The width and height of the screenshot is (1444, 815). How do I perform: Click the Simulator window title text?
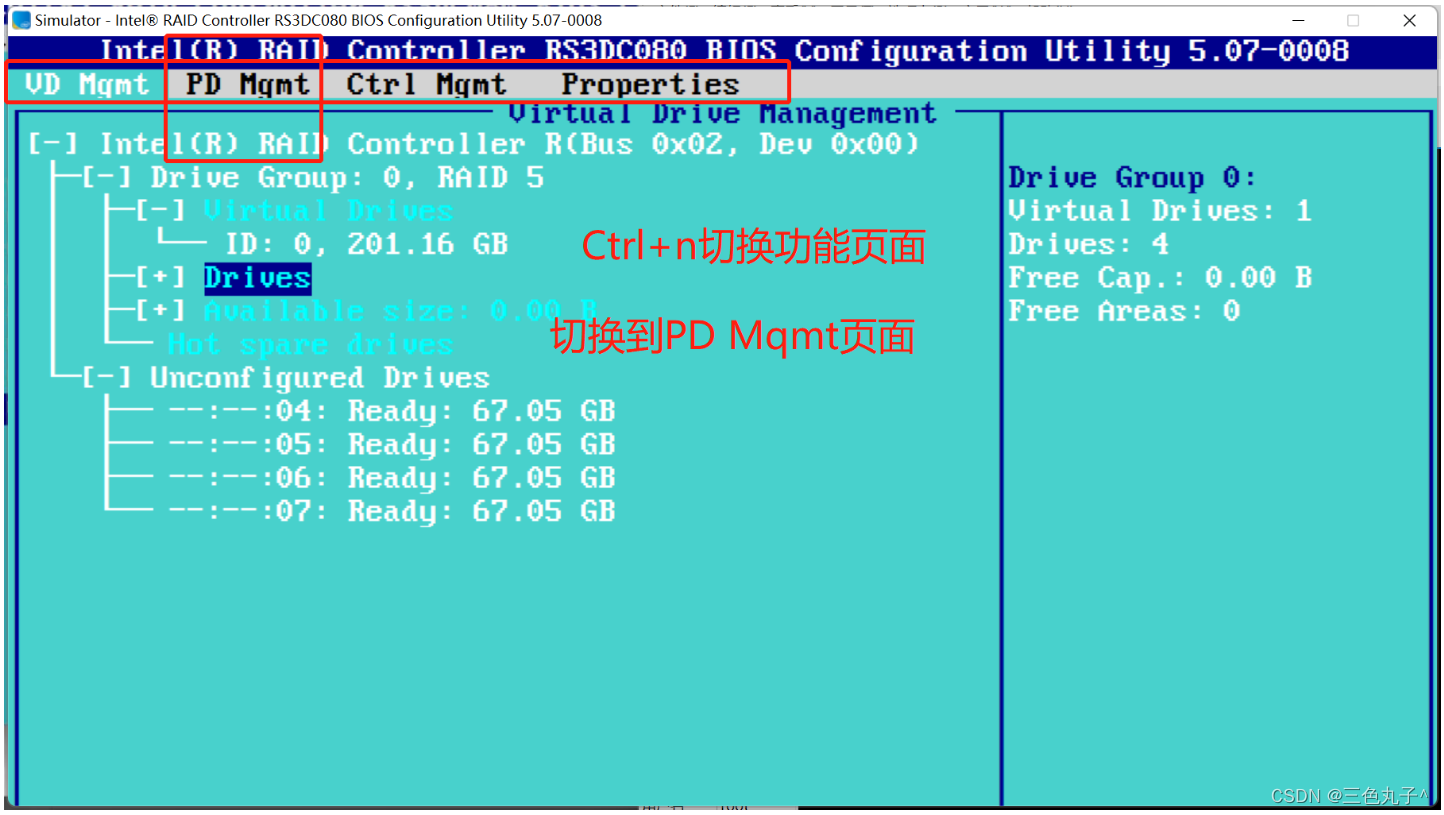[x=318, y=20]
